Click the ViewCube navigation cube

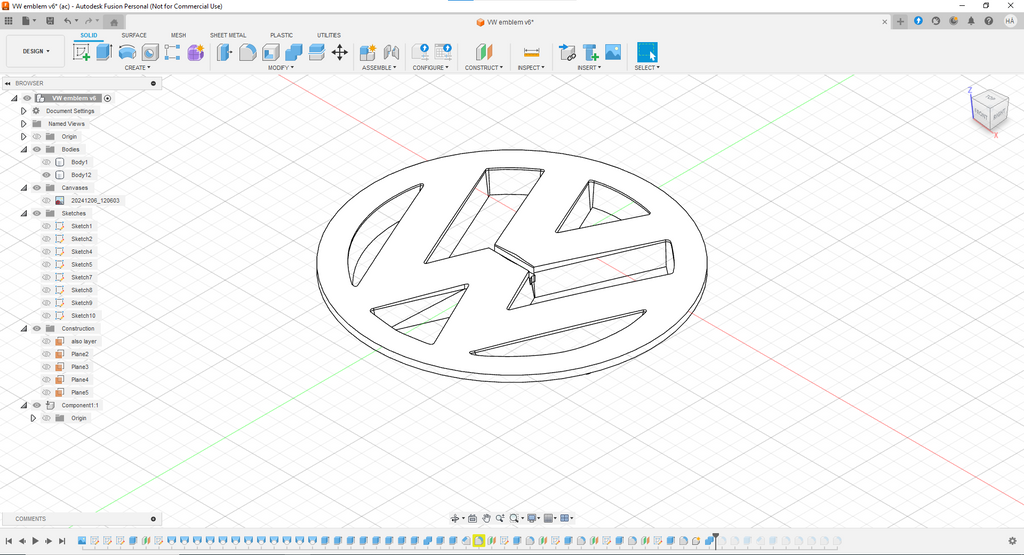[990, 112]
